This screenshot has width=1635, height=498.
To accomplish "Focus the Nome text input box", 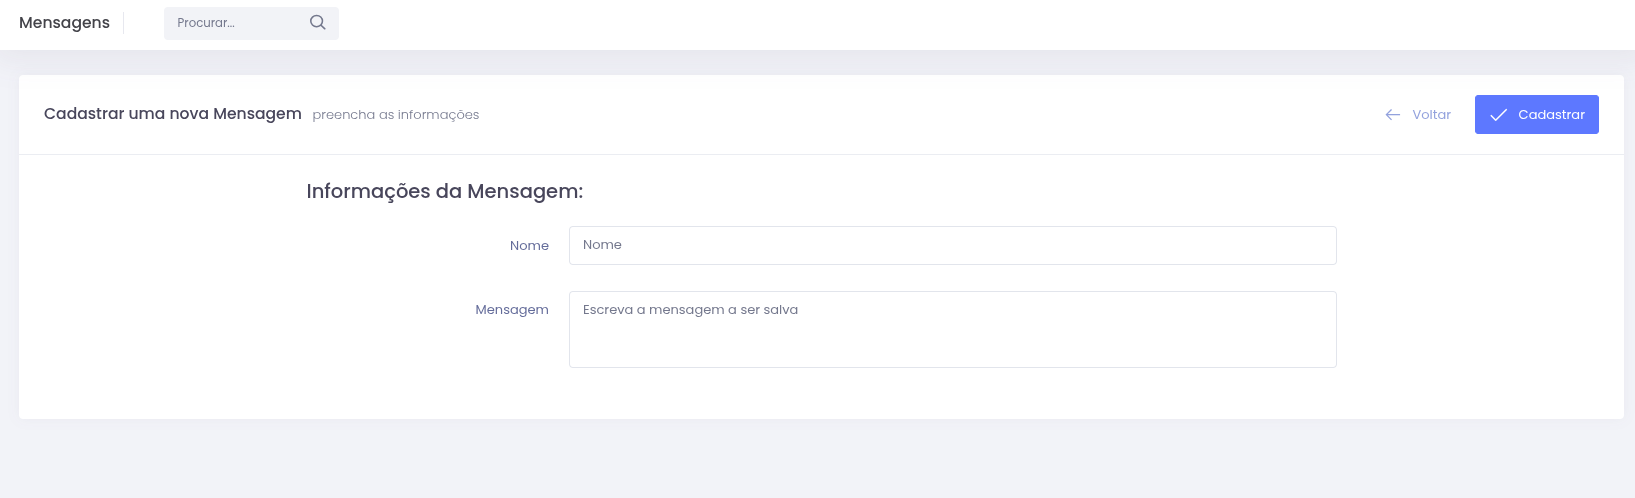I will pos(952,245).
